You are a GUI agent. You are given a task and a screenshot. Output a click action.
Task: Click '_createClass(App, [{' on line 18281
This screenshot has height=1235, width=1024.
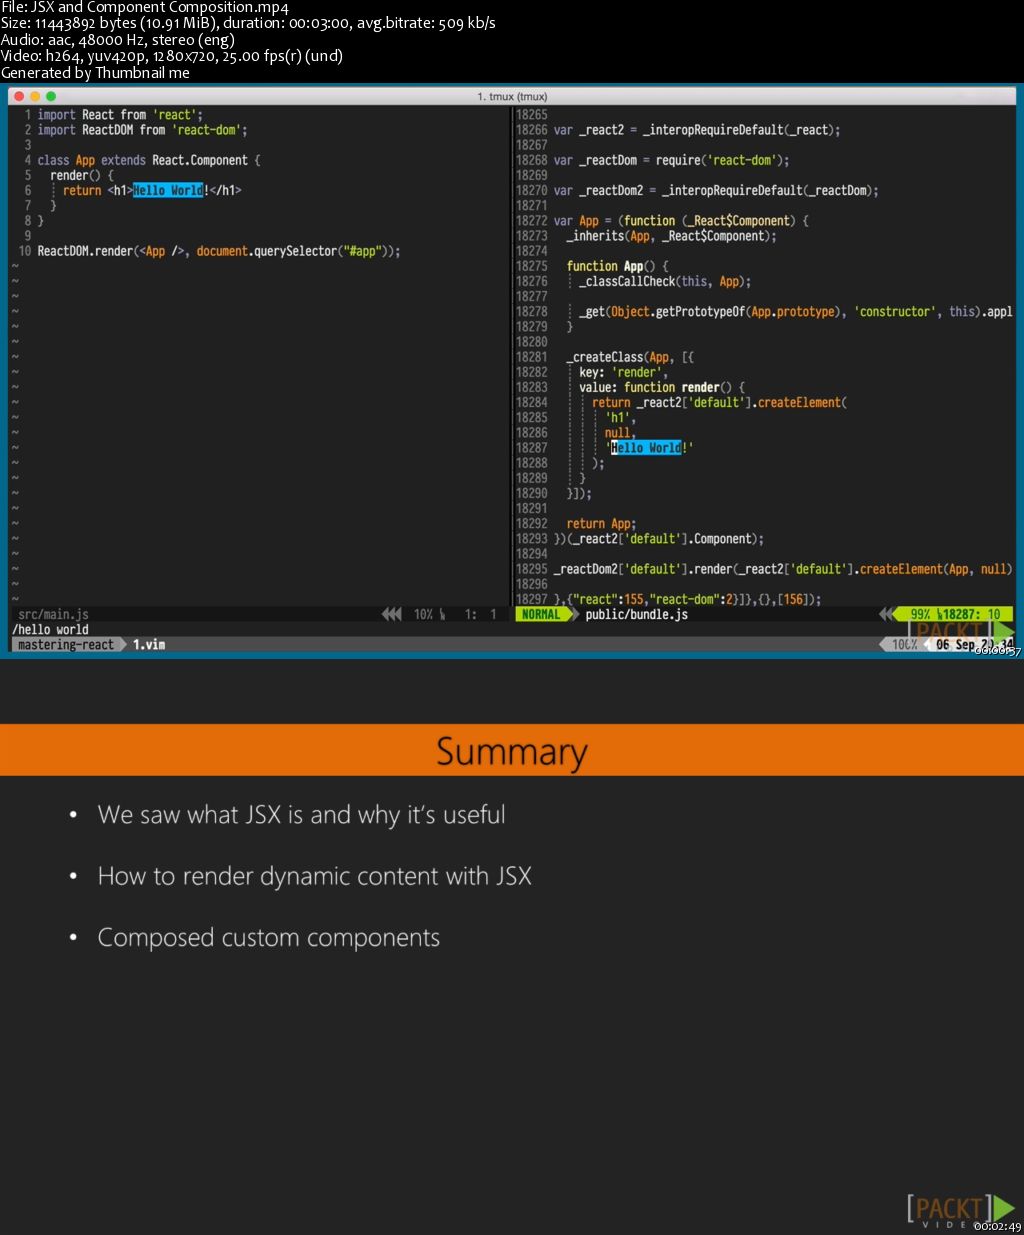pyautogui.click(x=630, y=357)
